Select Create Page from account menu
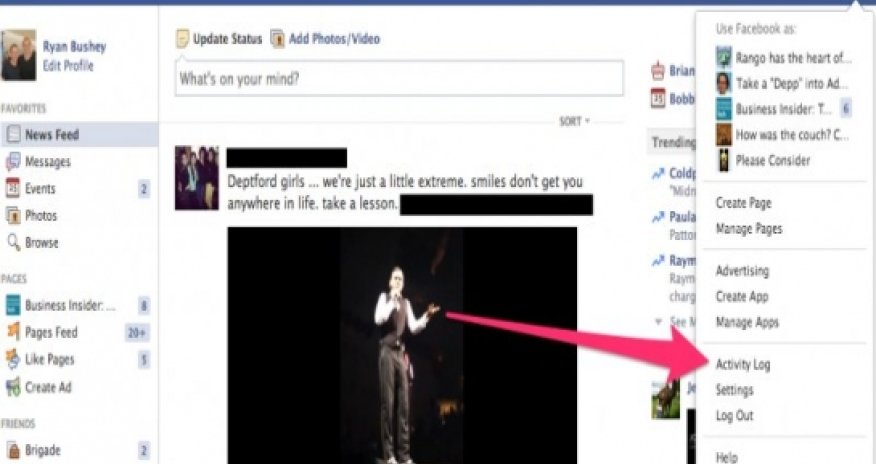Image resolution: width=876 pixels, height=464 pixels. coord(744,203)
